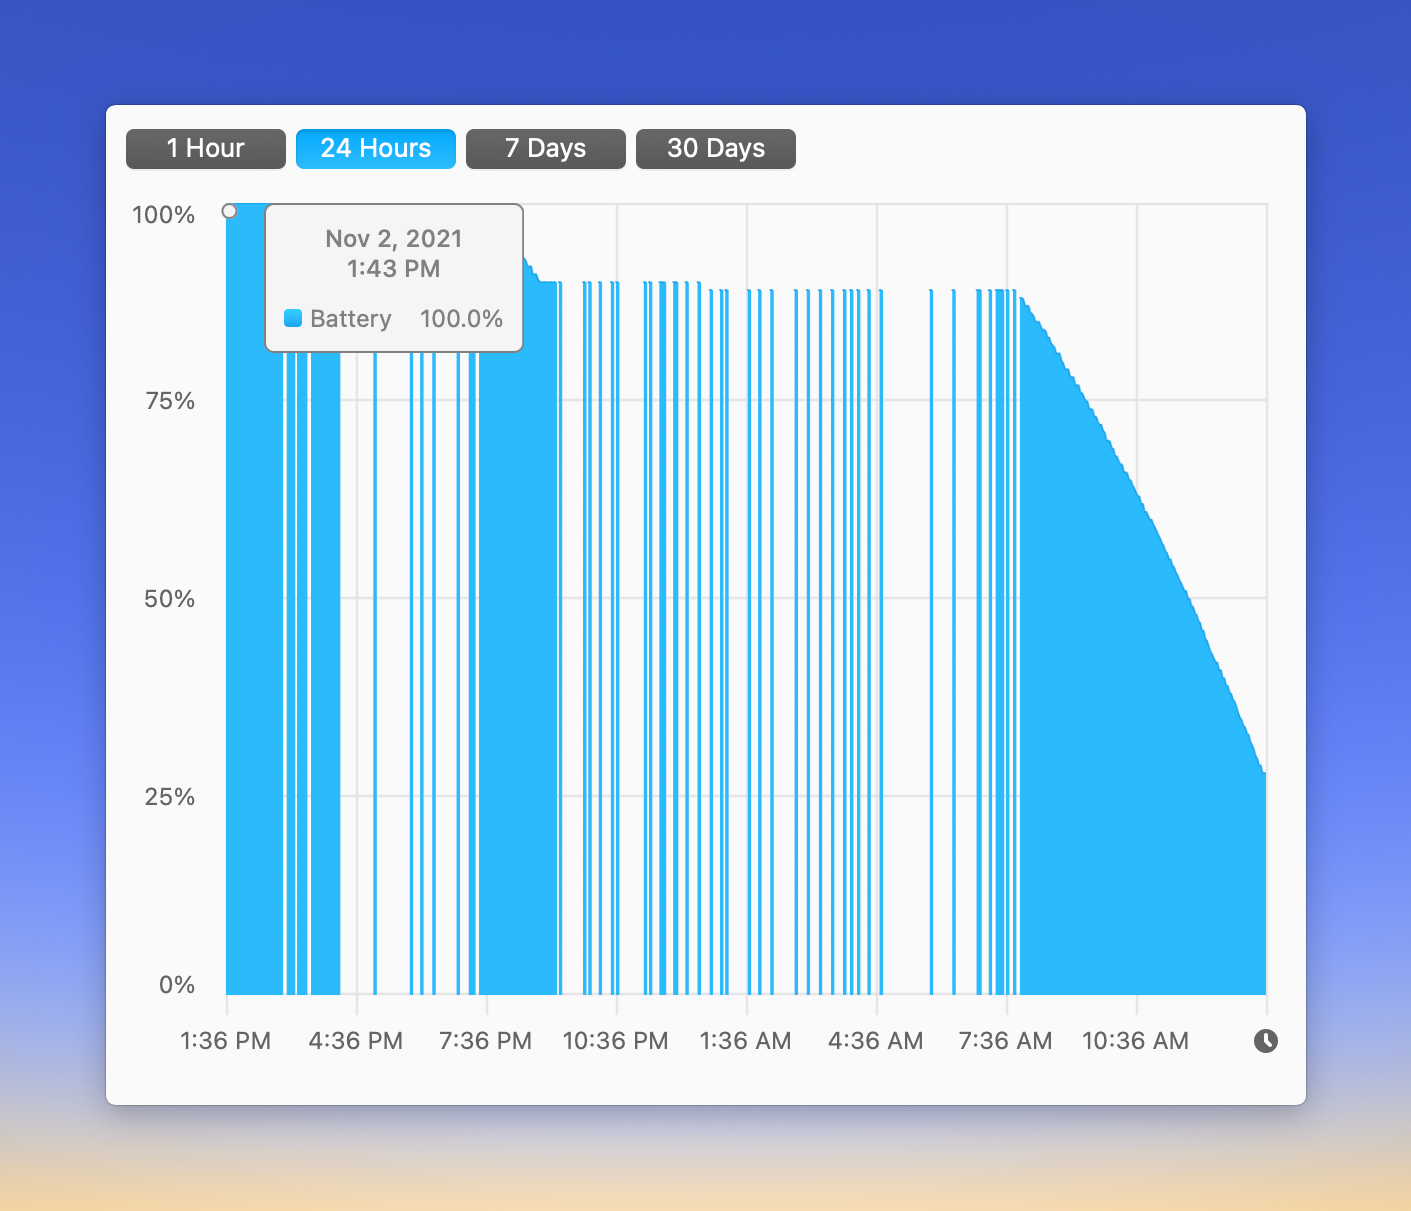Click the "1:43 PM" time in the tooltip
The image size is (1411, 1211).
394,268
